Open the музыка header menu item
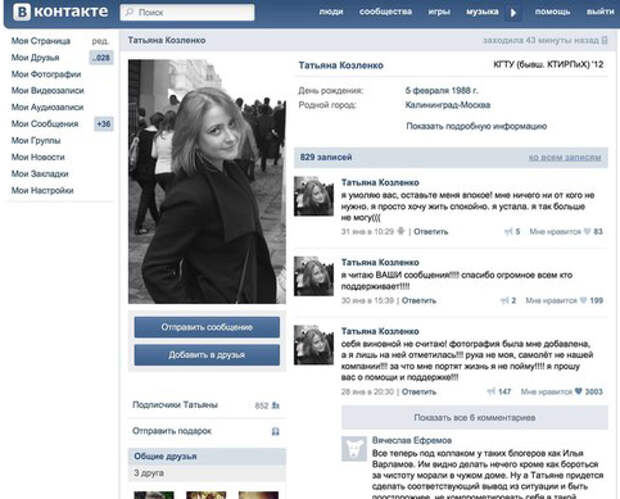Viewport: 620px width, 499px height. click(482, 12)
